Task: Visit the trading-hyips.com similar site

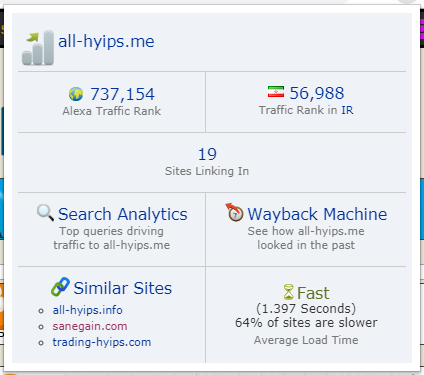Action: 102,342
